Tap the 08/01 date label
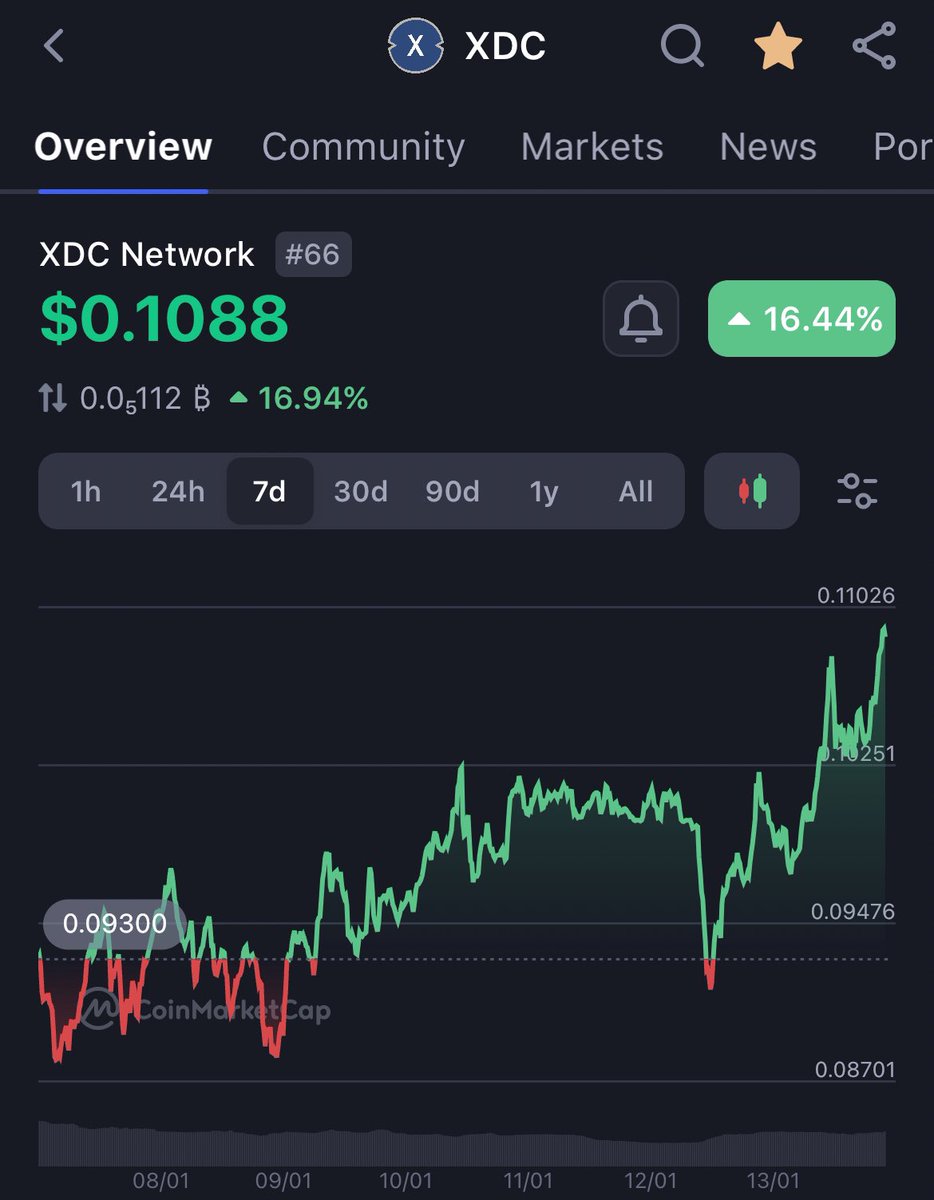This screenshot has width=934, height=1200. [x=162, y=1182]
